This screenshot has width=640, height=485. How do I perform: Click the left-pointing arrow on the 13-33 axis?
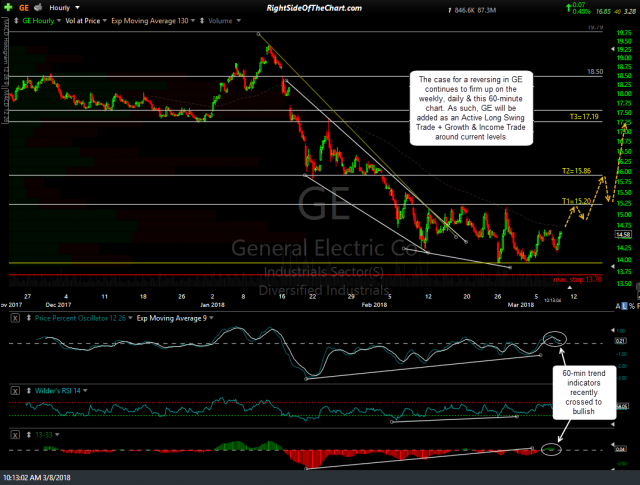point(612,445)
